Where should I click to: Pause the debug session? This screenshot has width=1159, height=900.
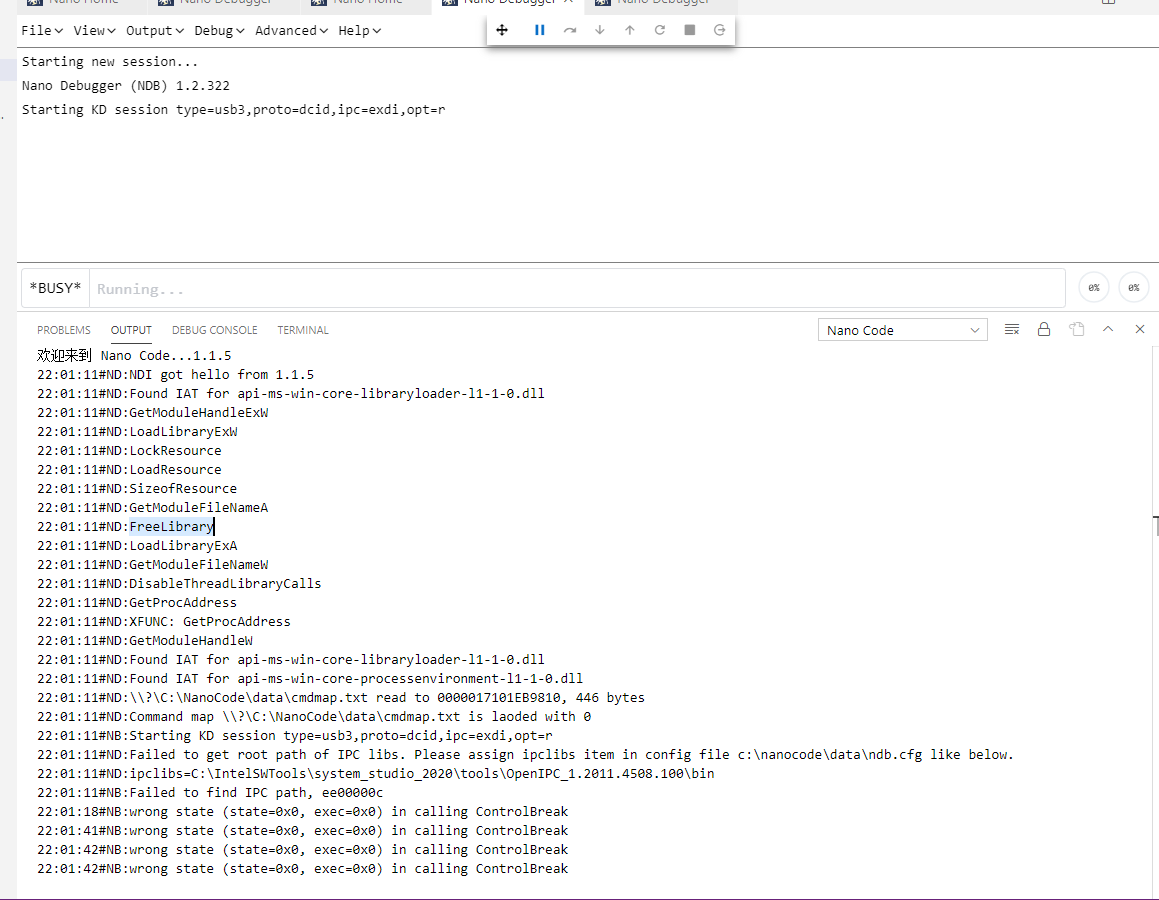pos(540,30)
